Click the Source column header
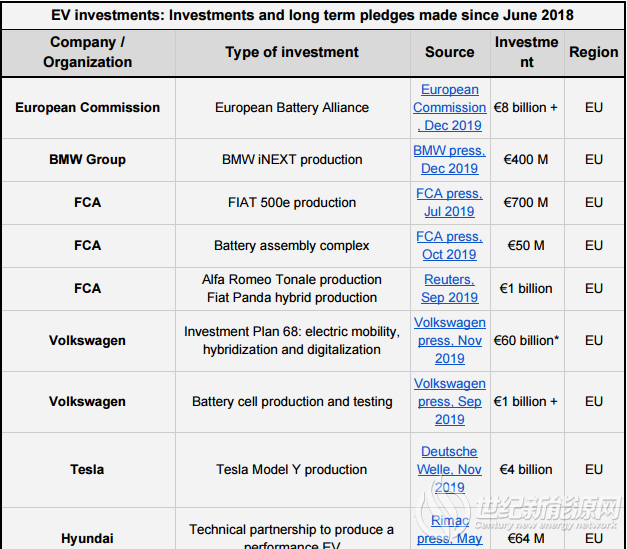The width and height of the screenshot is (627, 549). tap(449, 52)
